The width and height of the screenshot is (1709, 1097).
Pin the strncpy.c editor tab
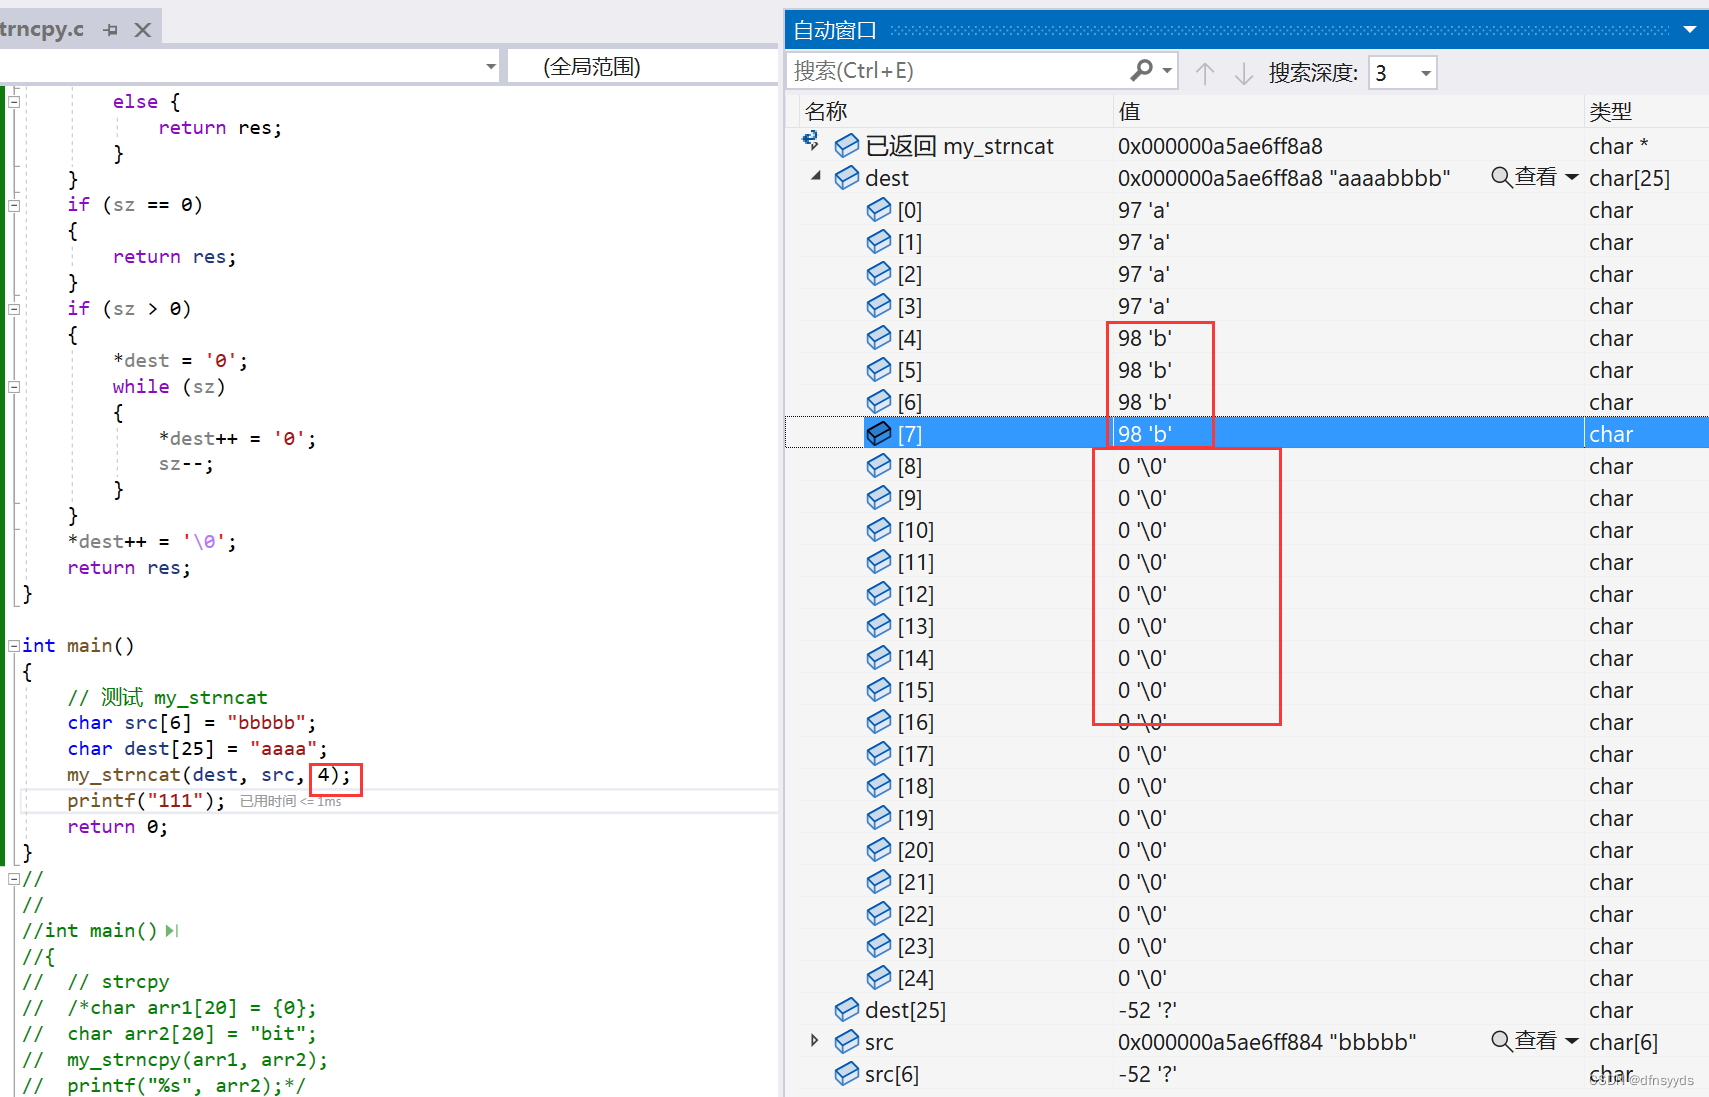click(111, 30)
